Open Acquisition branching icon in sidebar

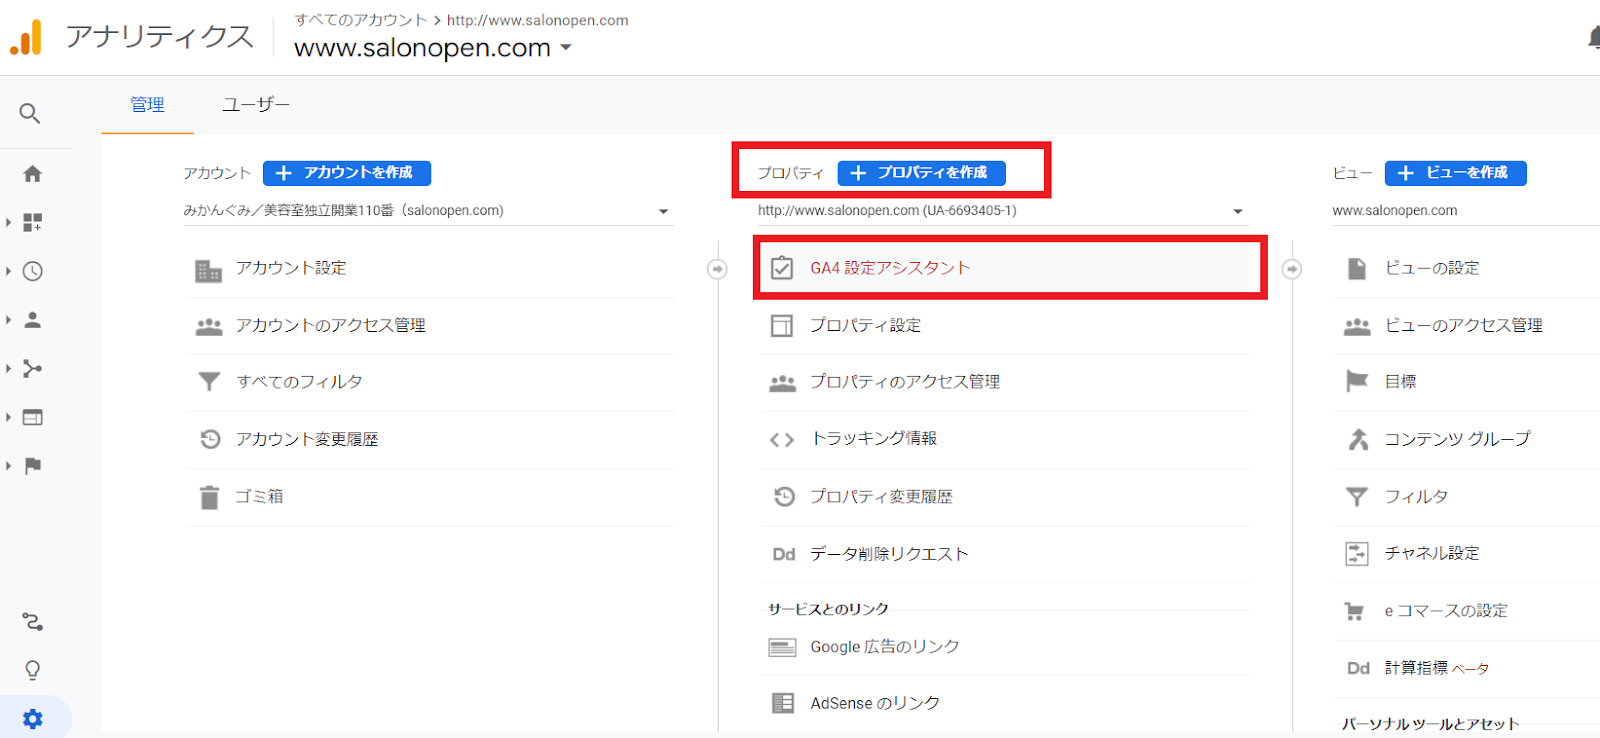[33, 369]
